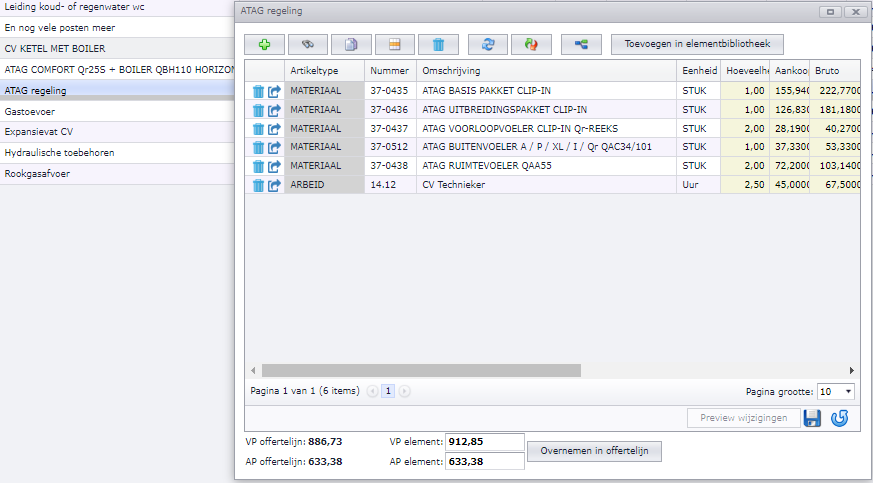
Task: Delete using the toolbar trash icon
Action: tap(438, 45)
